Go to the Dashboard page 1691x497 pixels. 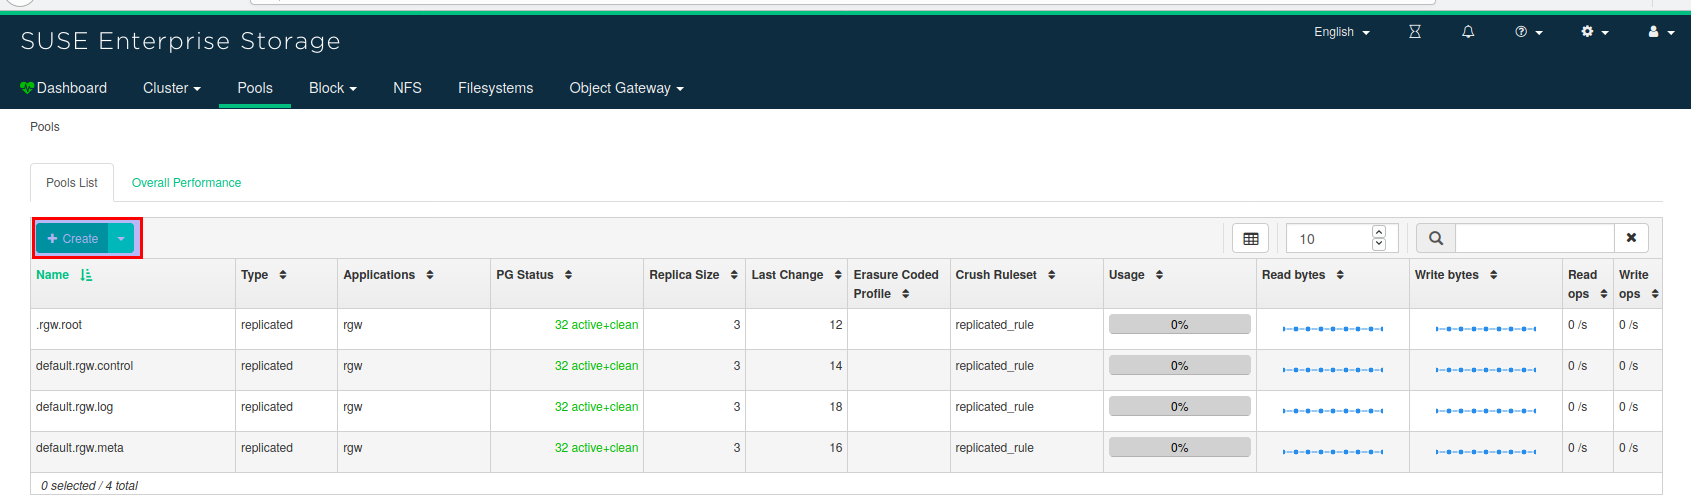(x=63, y=88)
